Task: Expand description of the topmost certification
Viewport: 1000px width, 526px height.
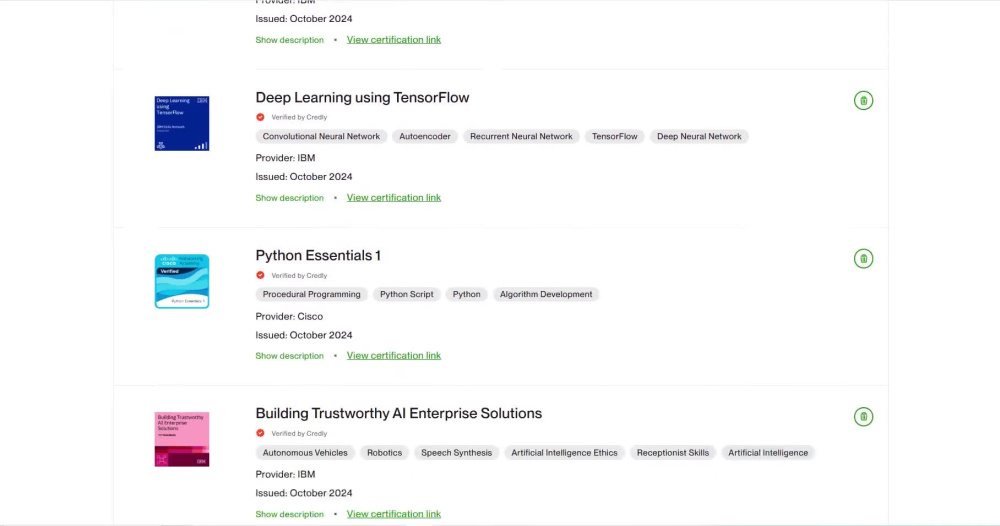Action: click(x=290, y=40)
